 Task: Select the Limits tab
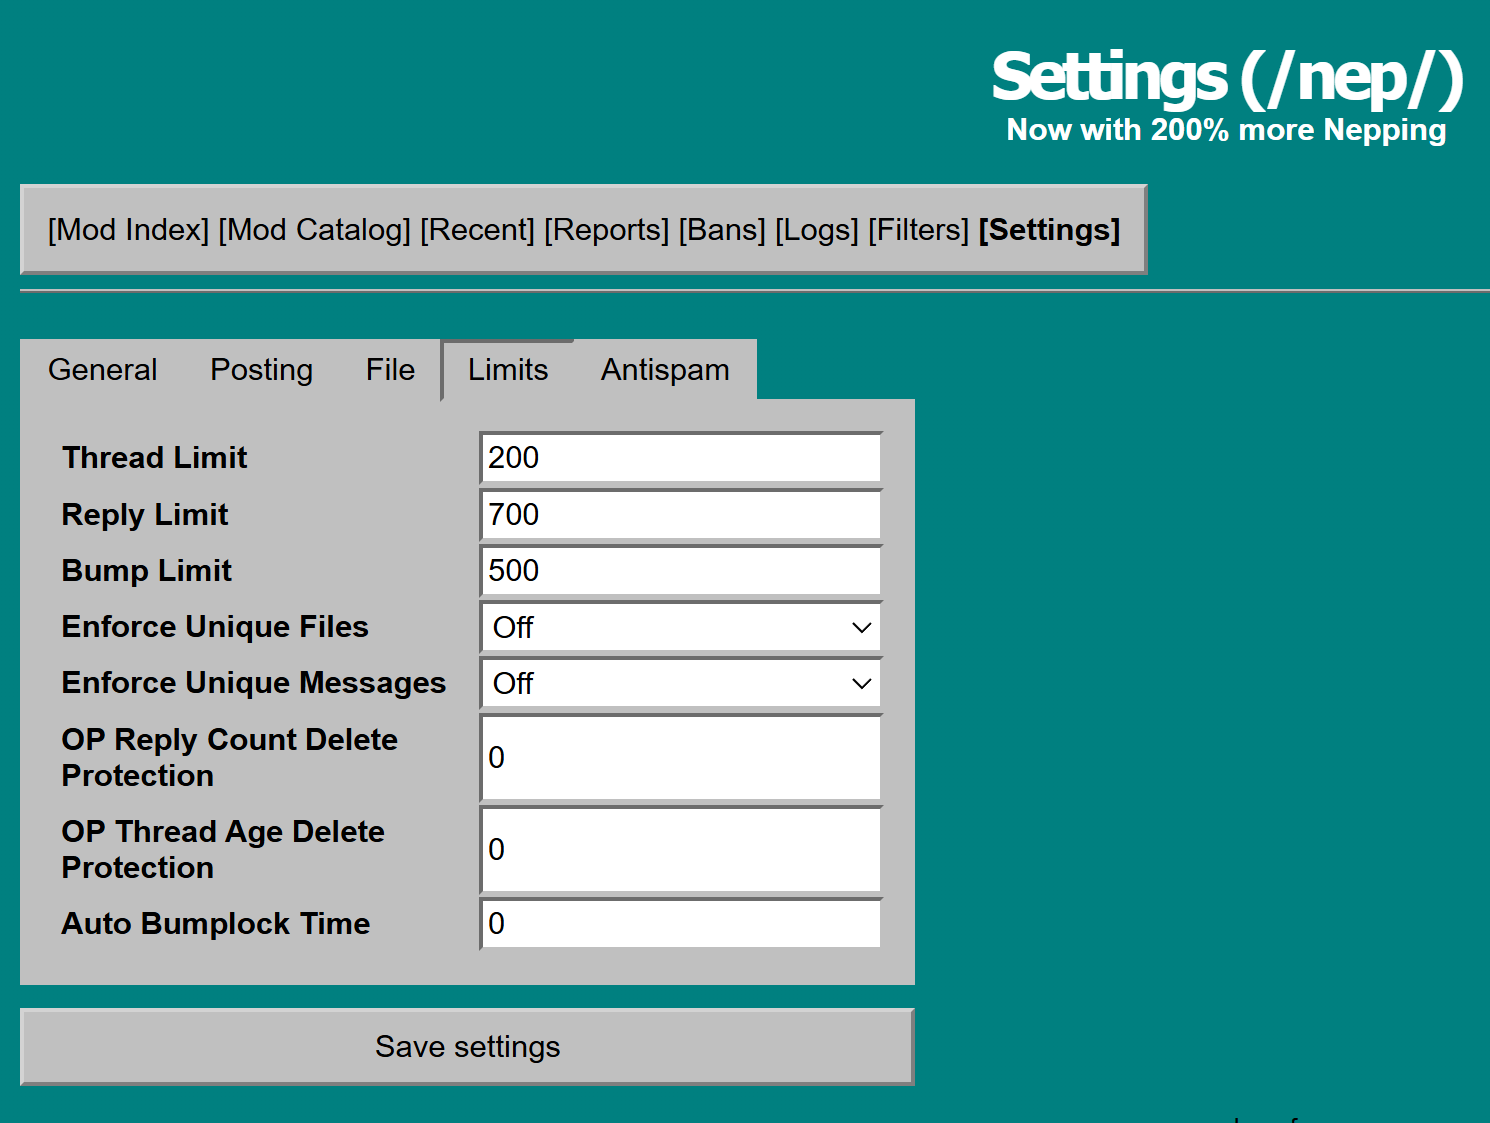click(x=508, y=370)
